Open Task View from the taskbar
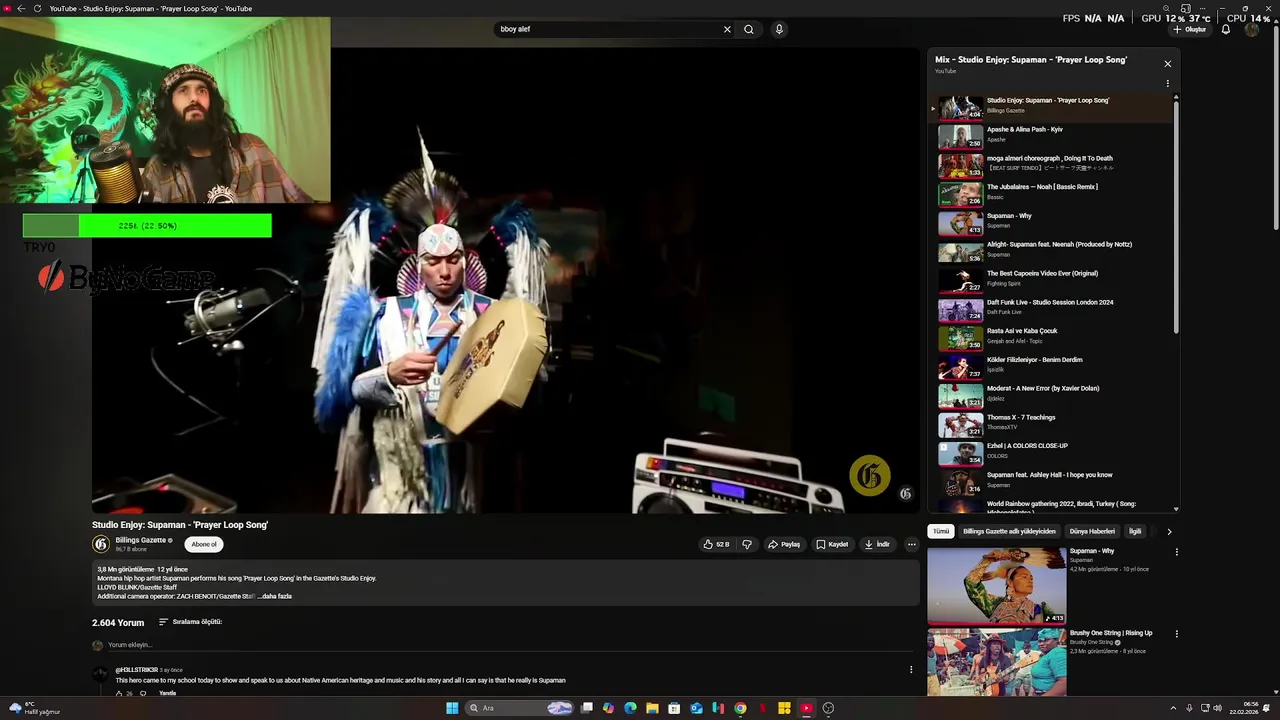Screen dimensions: 1280x720 coord(587,708)
